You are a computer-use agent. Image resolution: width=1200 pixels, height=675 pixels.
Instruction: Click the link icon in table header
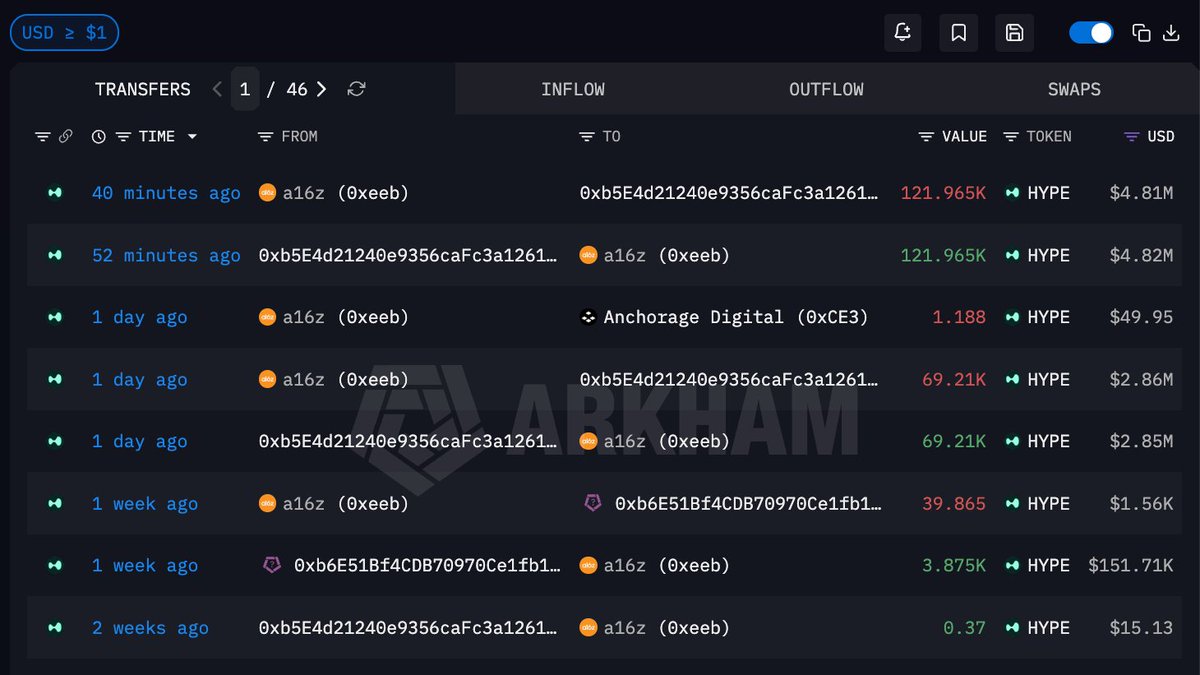point(65,137)
